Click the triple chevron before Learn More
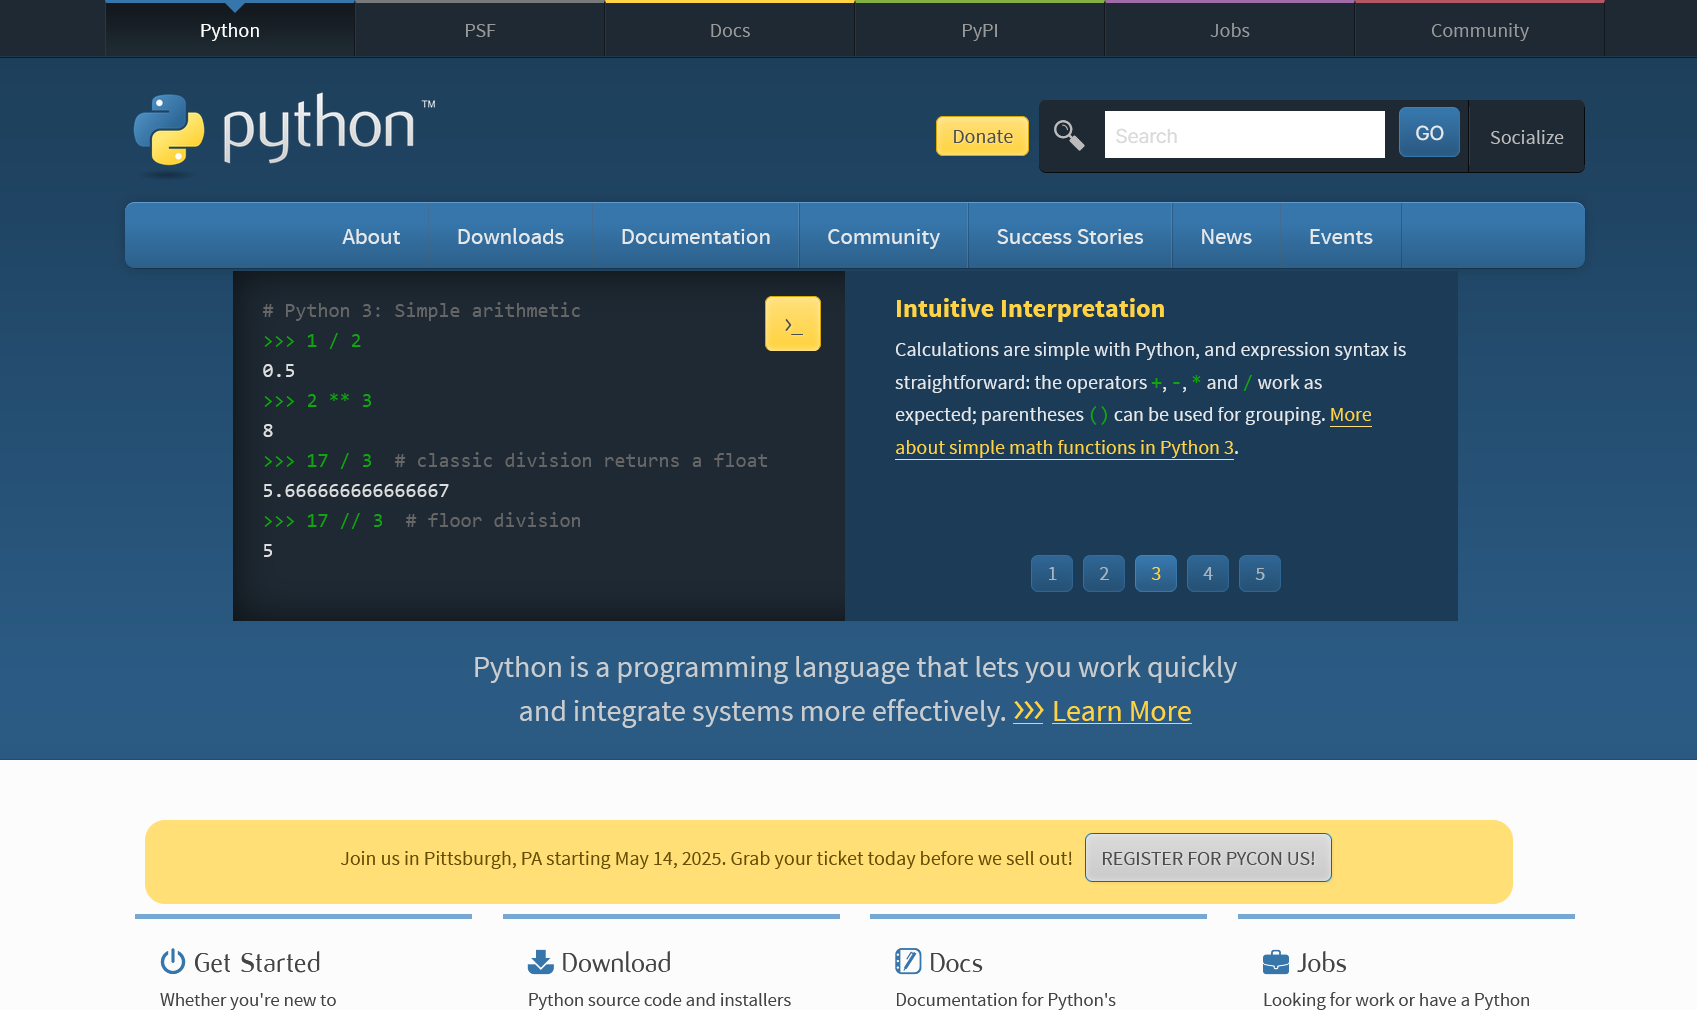The height and width of the screenshot is (1010, 1697). (1028, 711)
